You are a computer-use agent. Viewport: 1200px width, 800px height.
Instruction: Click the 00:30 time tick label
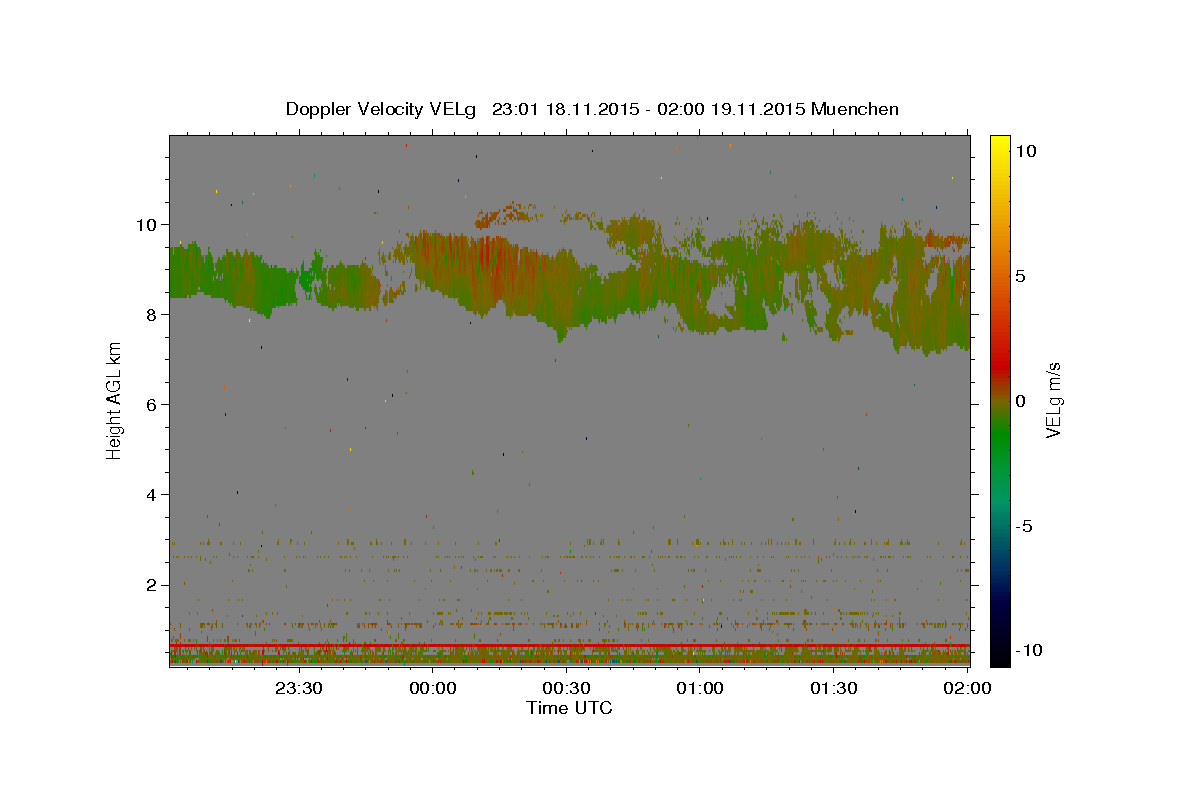[566, 688]
